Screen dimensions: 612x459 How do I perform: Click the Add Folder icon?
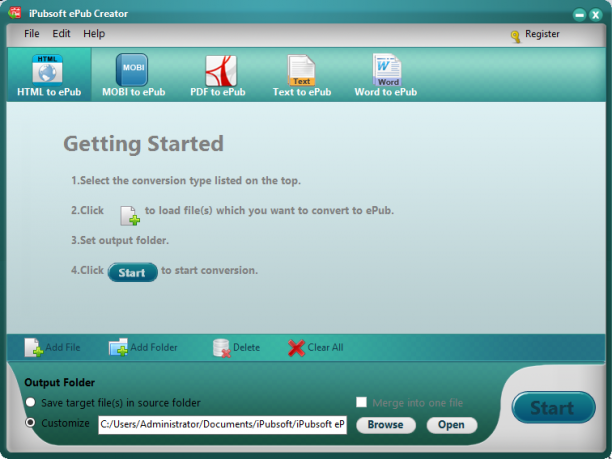click(x=118, y=347)
